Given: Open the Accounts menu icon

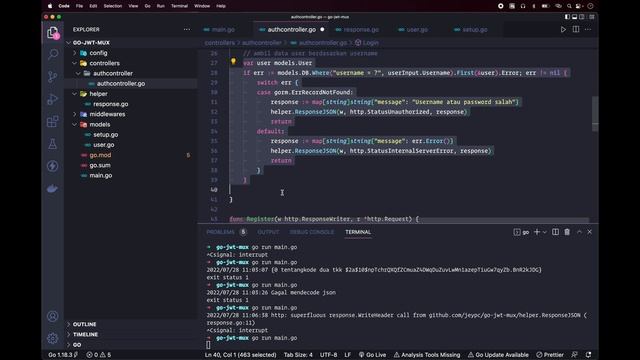Looking at the screenshot, I should 53,316.
